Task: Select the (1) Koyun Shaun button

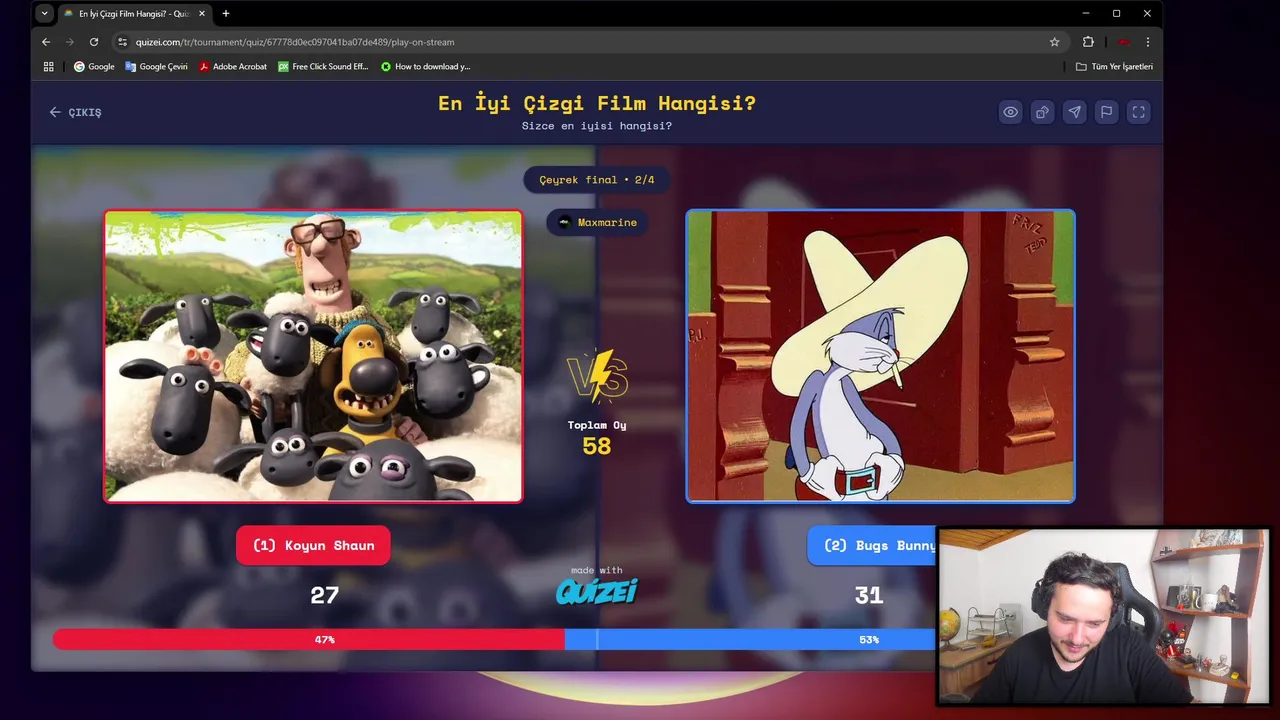Action: coord(313,545)
